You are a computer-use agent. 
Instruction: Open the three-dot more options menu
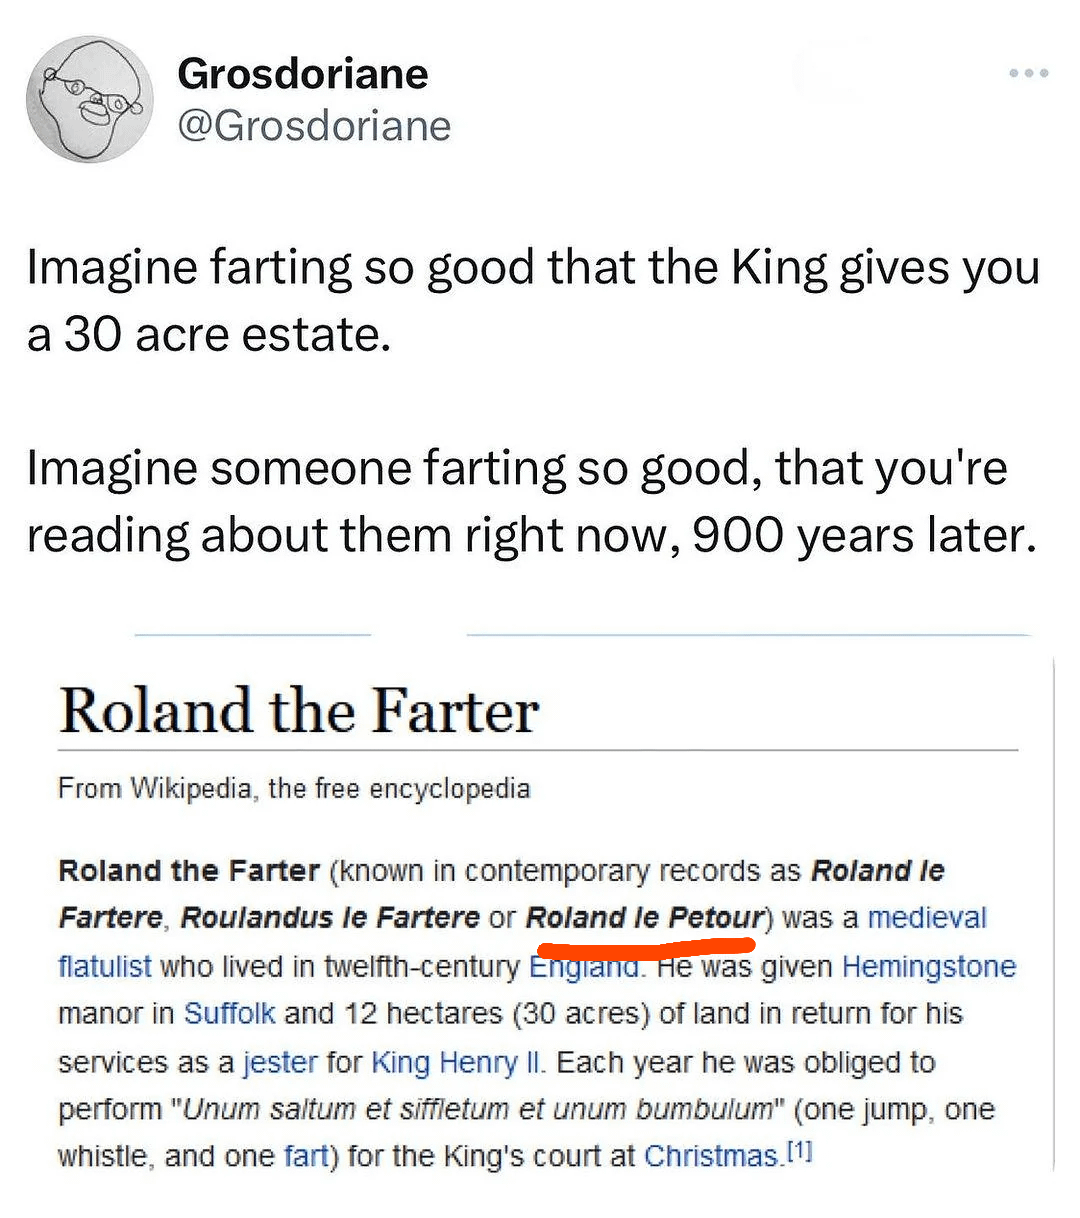click(1029, 73)
